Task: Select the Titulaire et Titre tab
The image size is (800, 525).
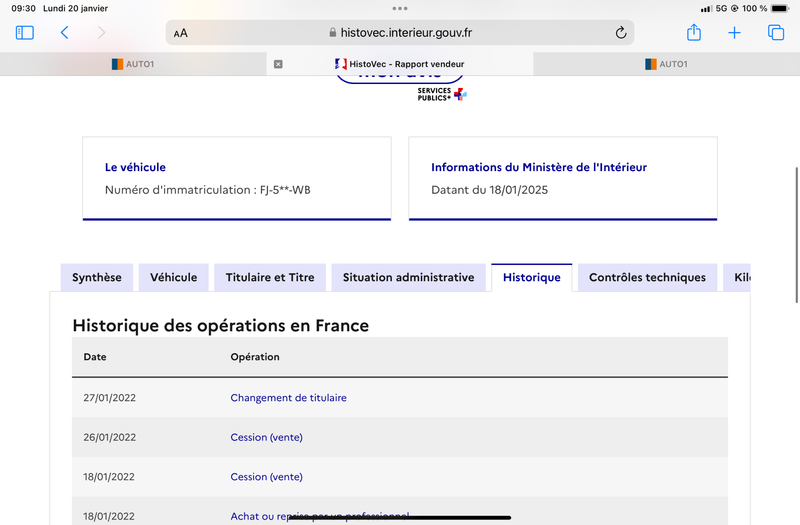Action: click(270, 278)
